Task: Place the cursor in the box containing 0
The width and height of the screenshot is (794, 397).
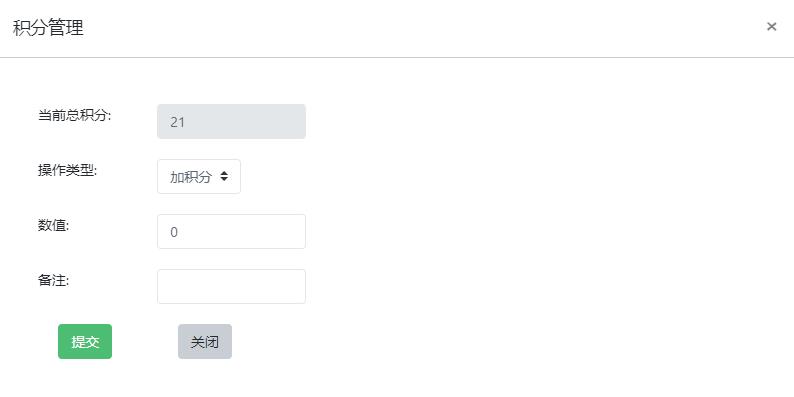Action: pos(231,231)
